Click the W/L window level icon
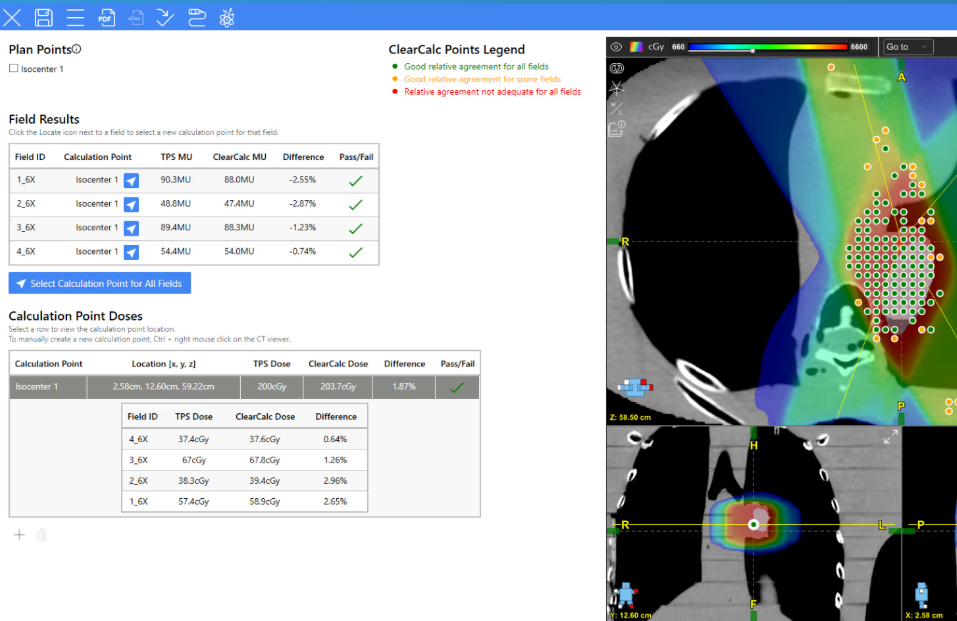Screen dimensions: 957x621 coord(617,109)
